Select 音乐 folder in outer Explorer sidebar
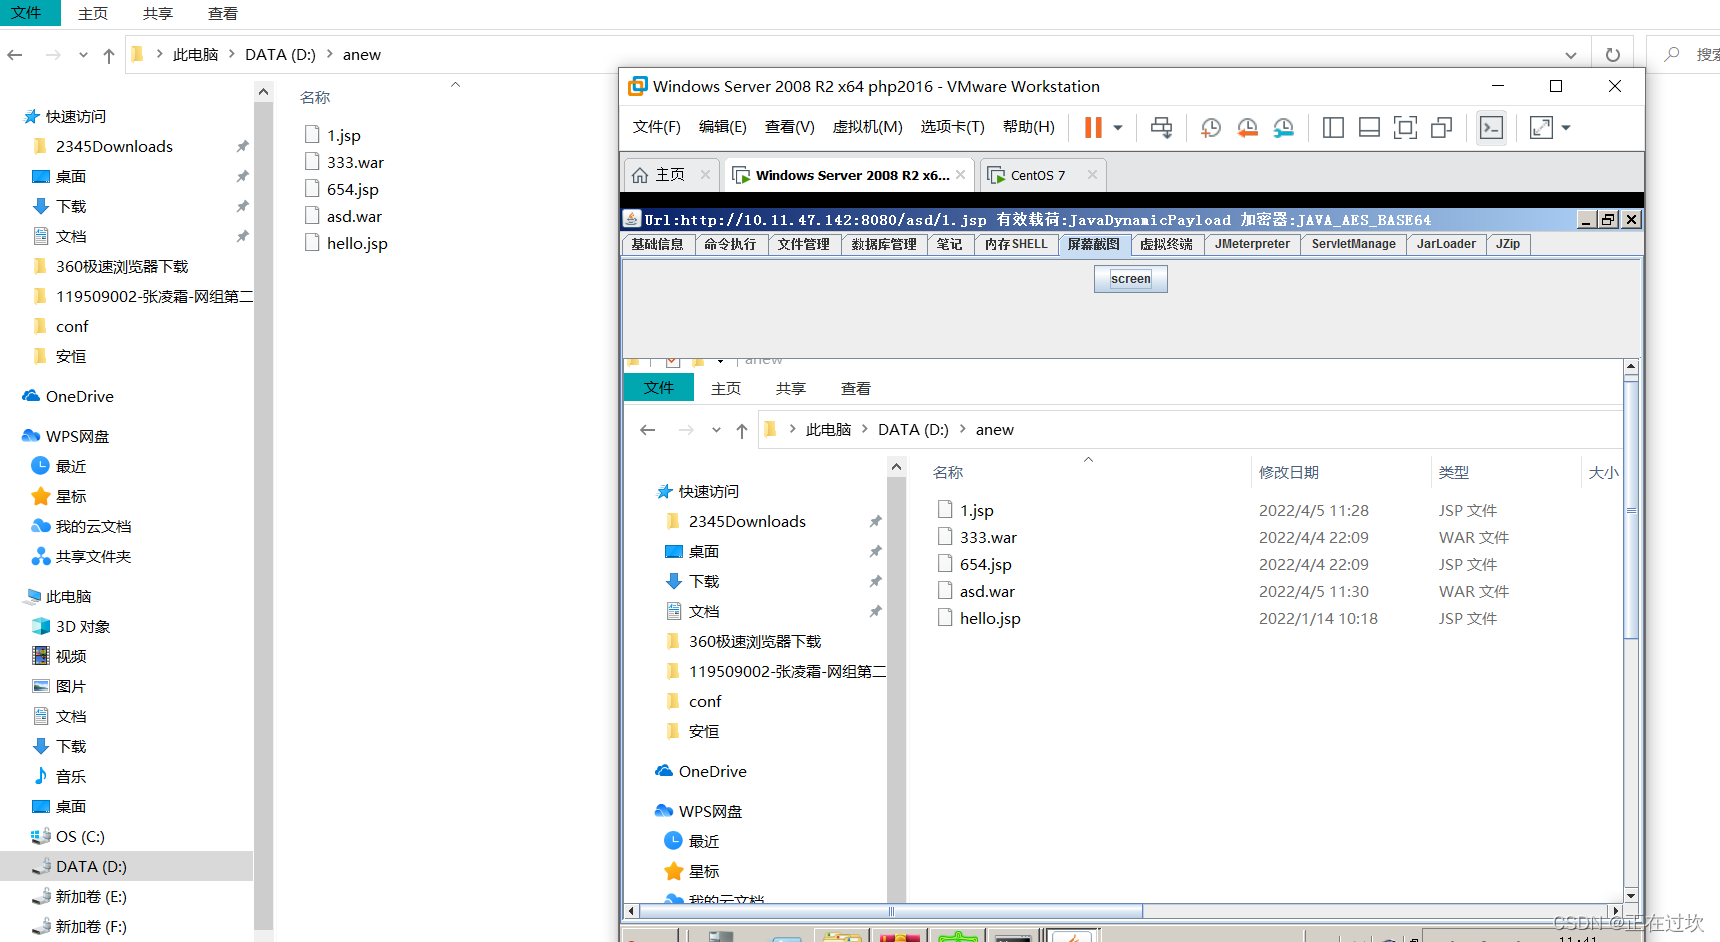This screenshot has width=1720, height=942. pyautogui.click(x=71, y=776)
